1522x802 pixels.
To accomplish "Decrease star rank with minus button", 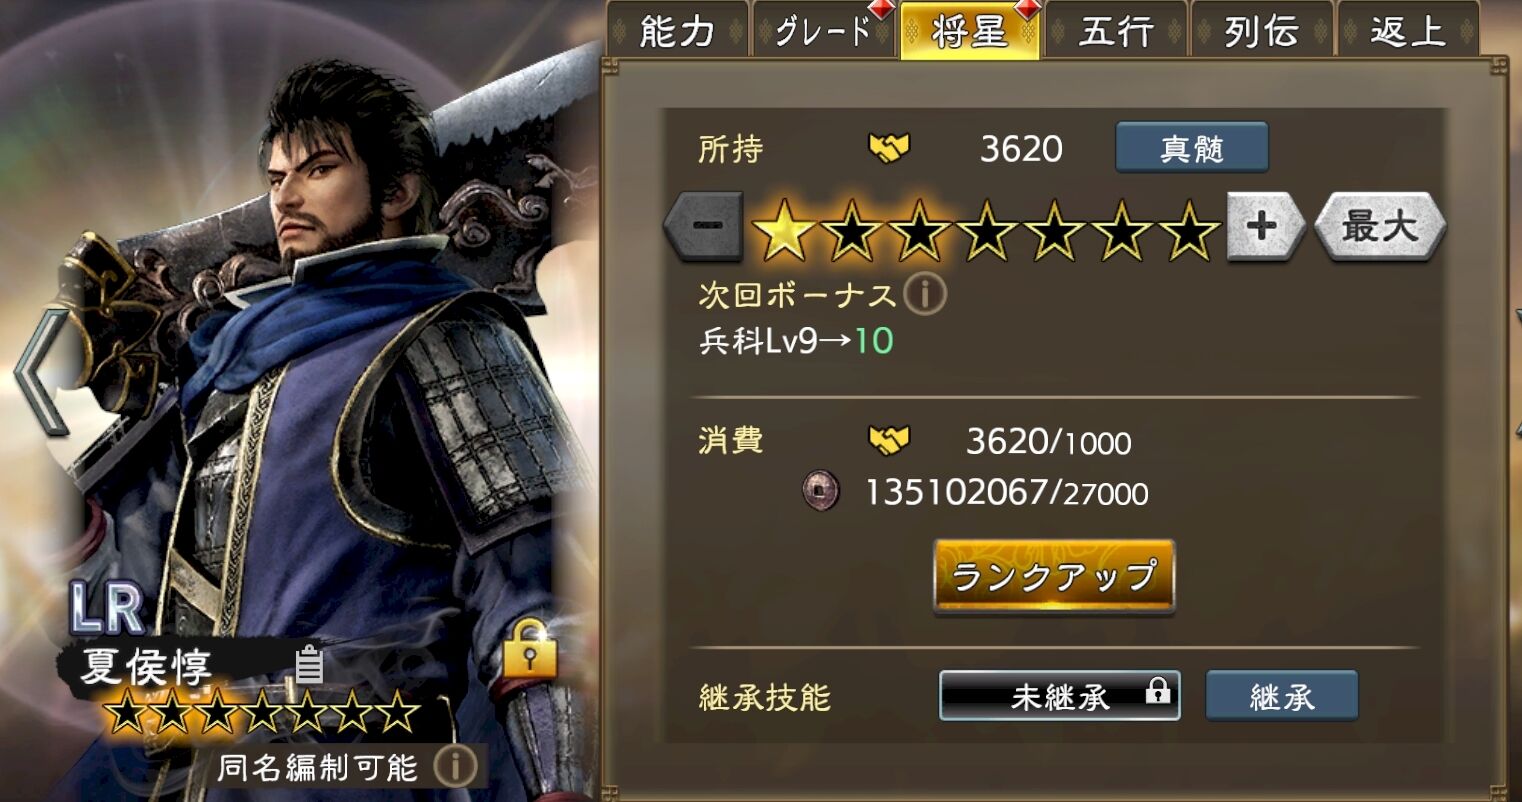I will [x=703, y=226].
